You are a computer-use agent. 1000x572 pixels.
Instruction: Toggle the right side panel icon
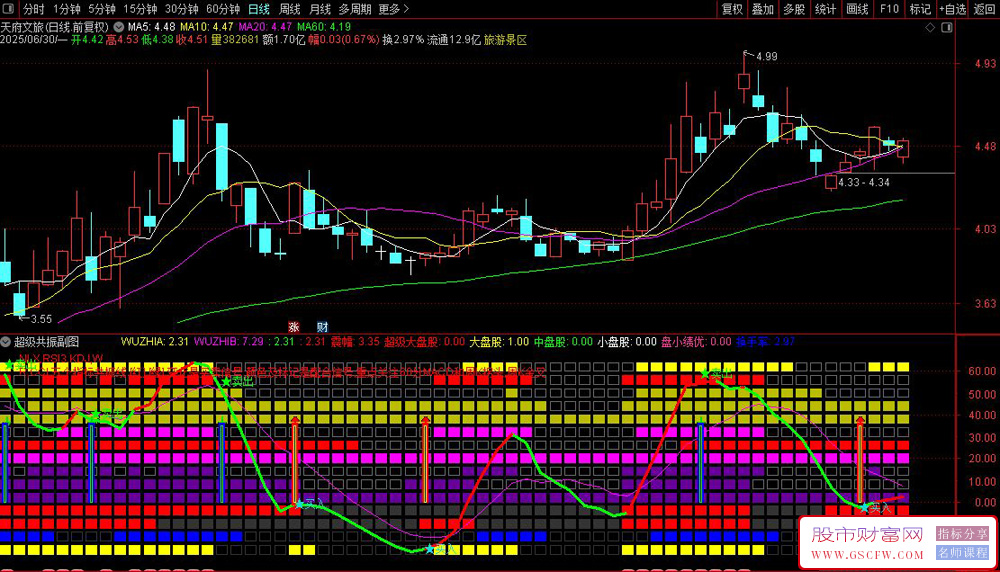[x=947, y=27]
